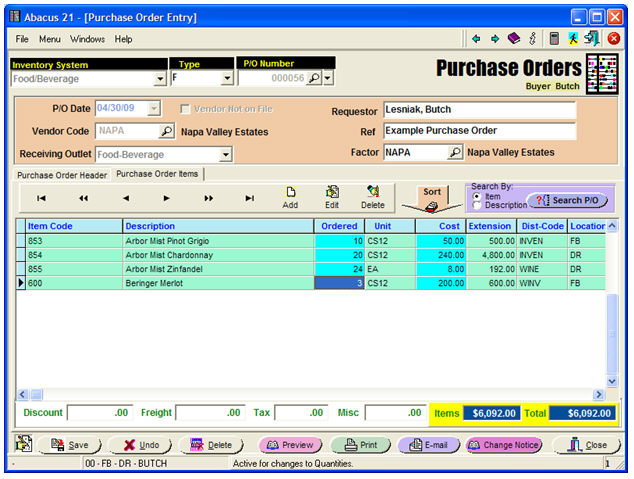Click the Factor lookup magnifier icon
The image size is (634, 479).
(455, 153)
